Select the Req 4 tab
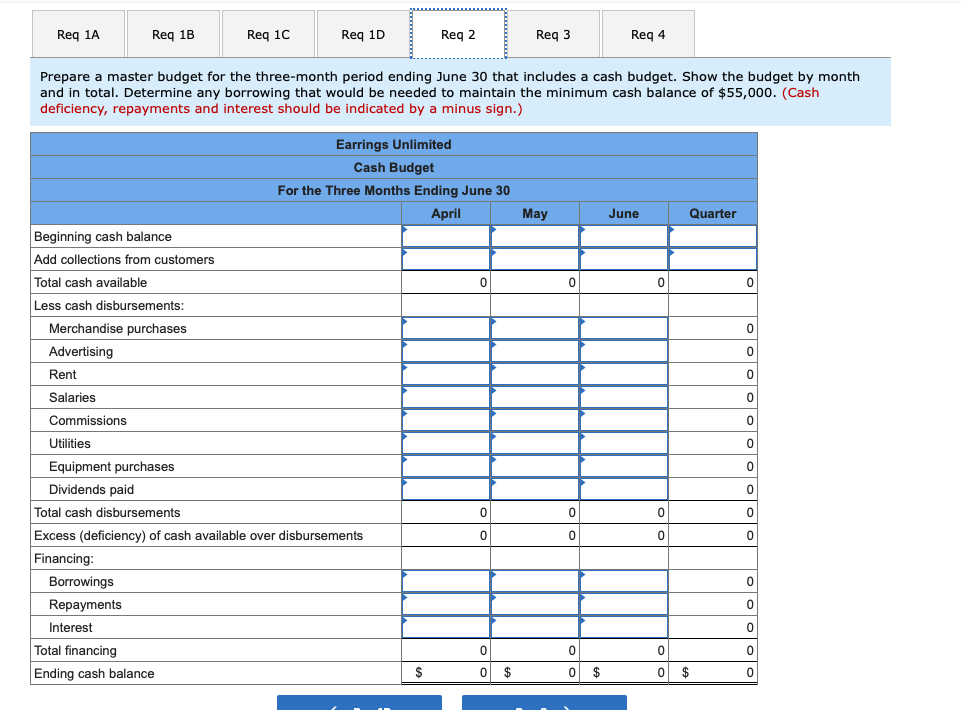 pos(647,33)
